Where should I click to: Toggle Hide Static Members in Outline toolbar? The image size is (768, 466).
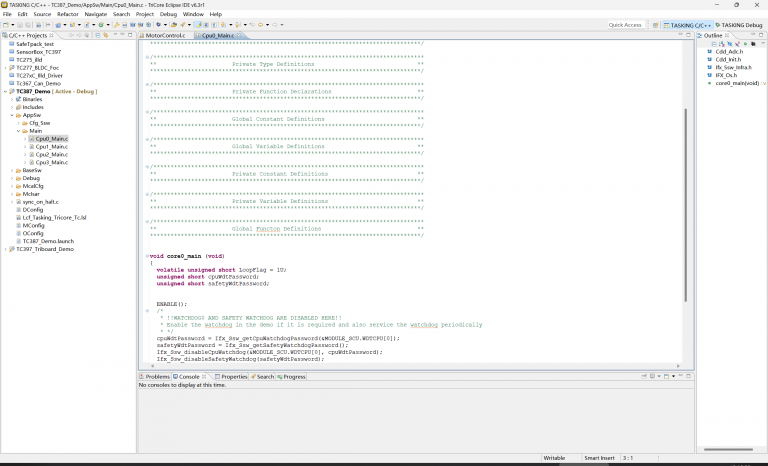coord(737,44)
